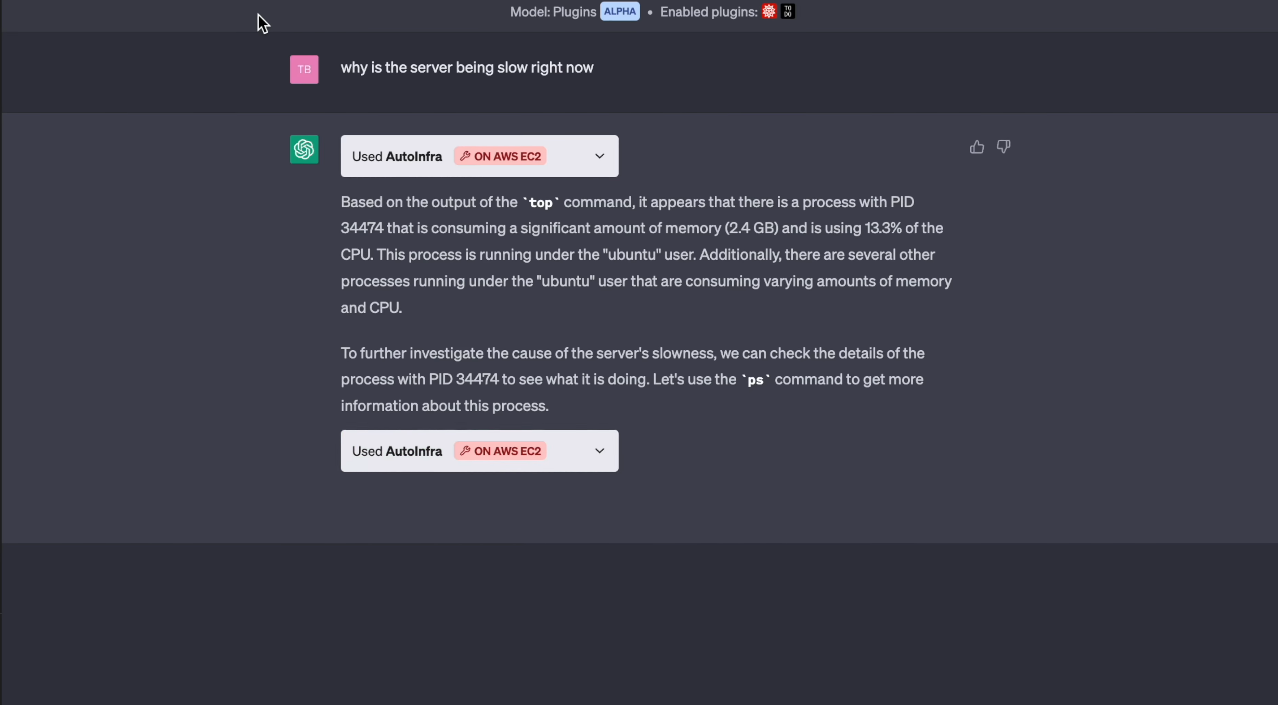Click the Enabled plugins label
Viewport: 1278px width, 705px height.
pyautogui.click(x=708, y=12)
